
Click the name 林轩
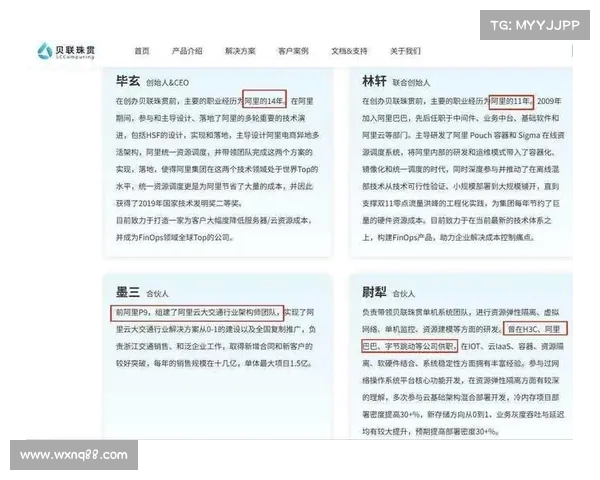point(375,81)
